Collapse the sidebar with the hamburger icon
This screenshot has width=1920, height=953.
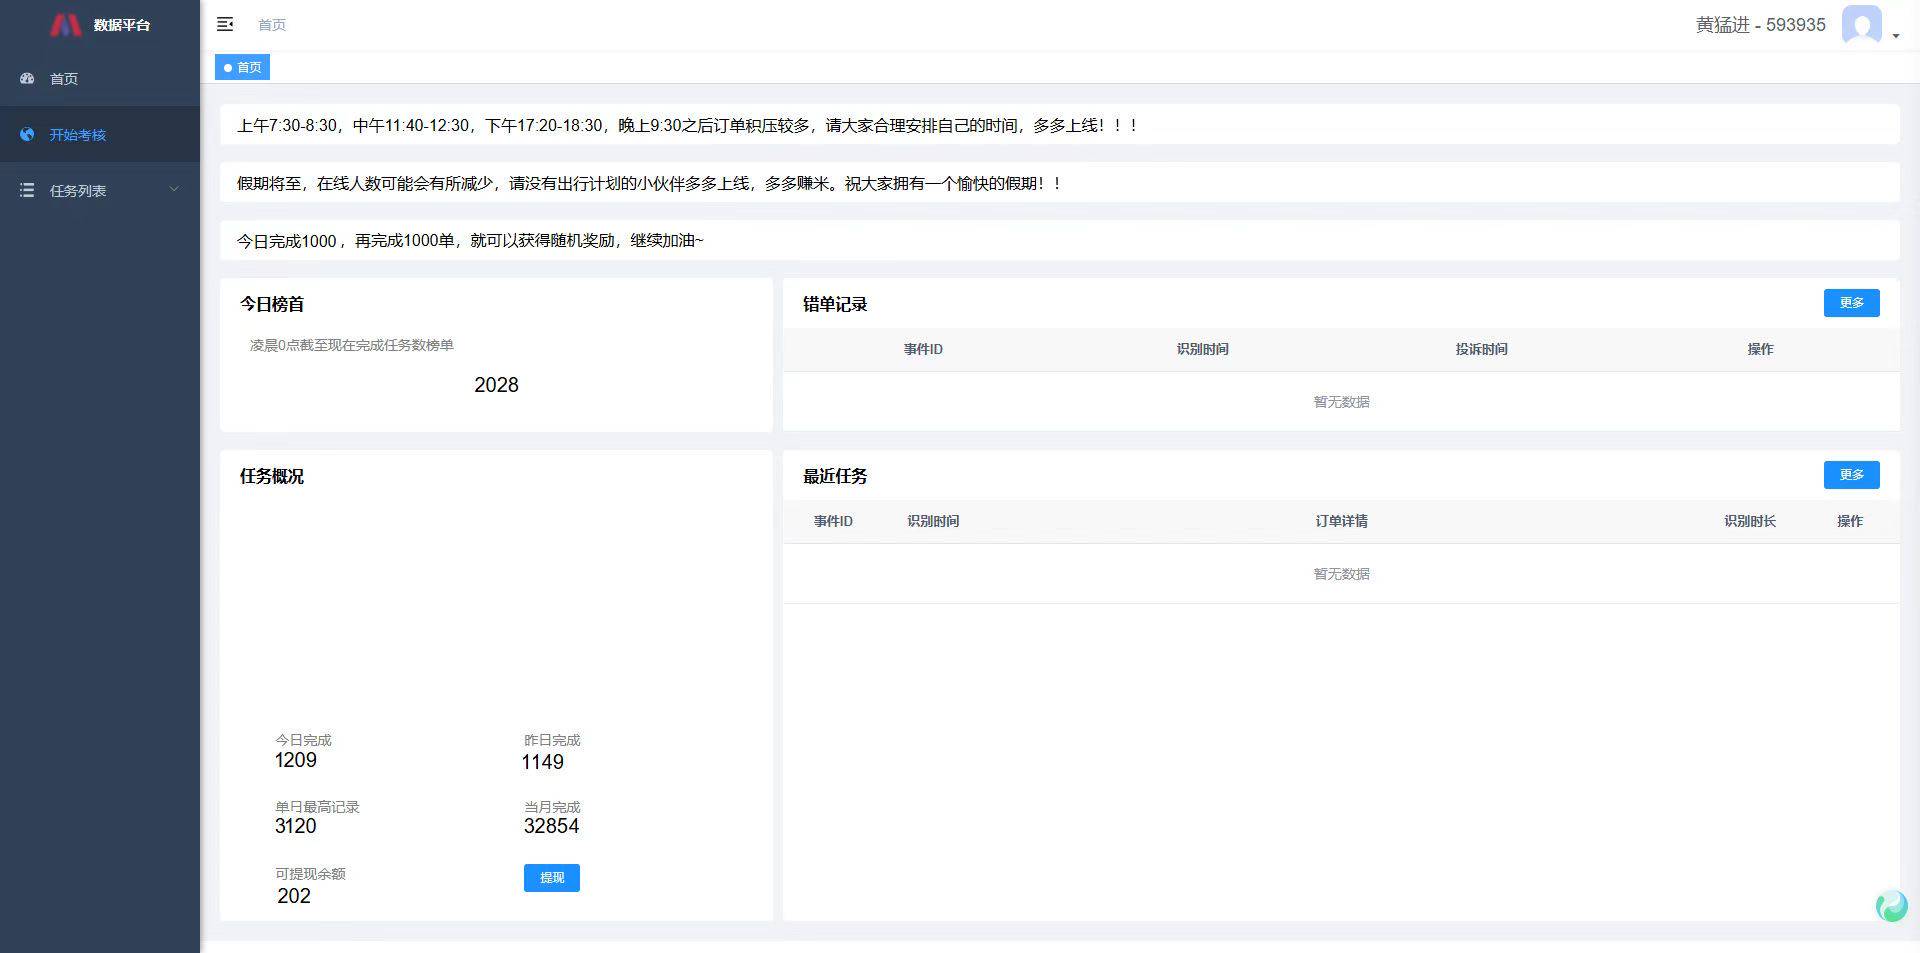pos(225,24)
